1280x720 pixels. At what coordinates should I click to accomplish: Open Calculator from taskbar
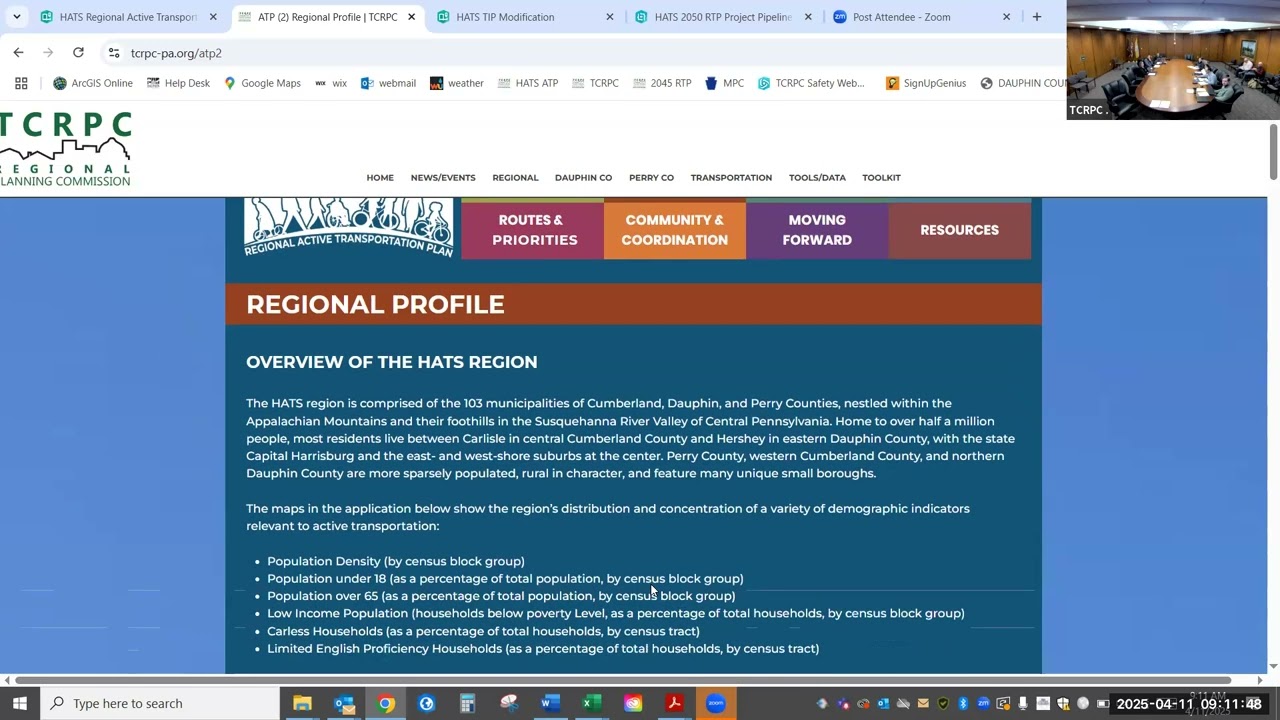pos(467,703)
